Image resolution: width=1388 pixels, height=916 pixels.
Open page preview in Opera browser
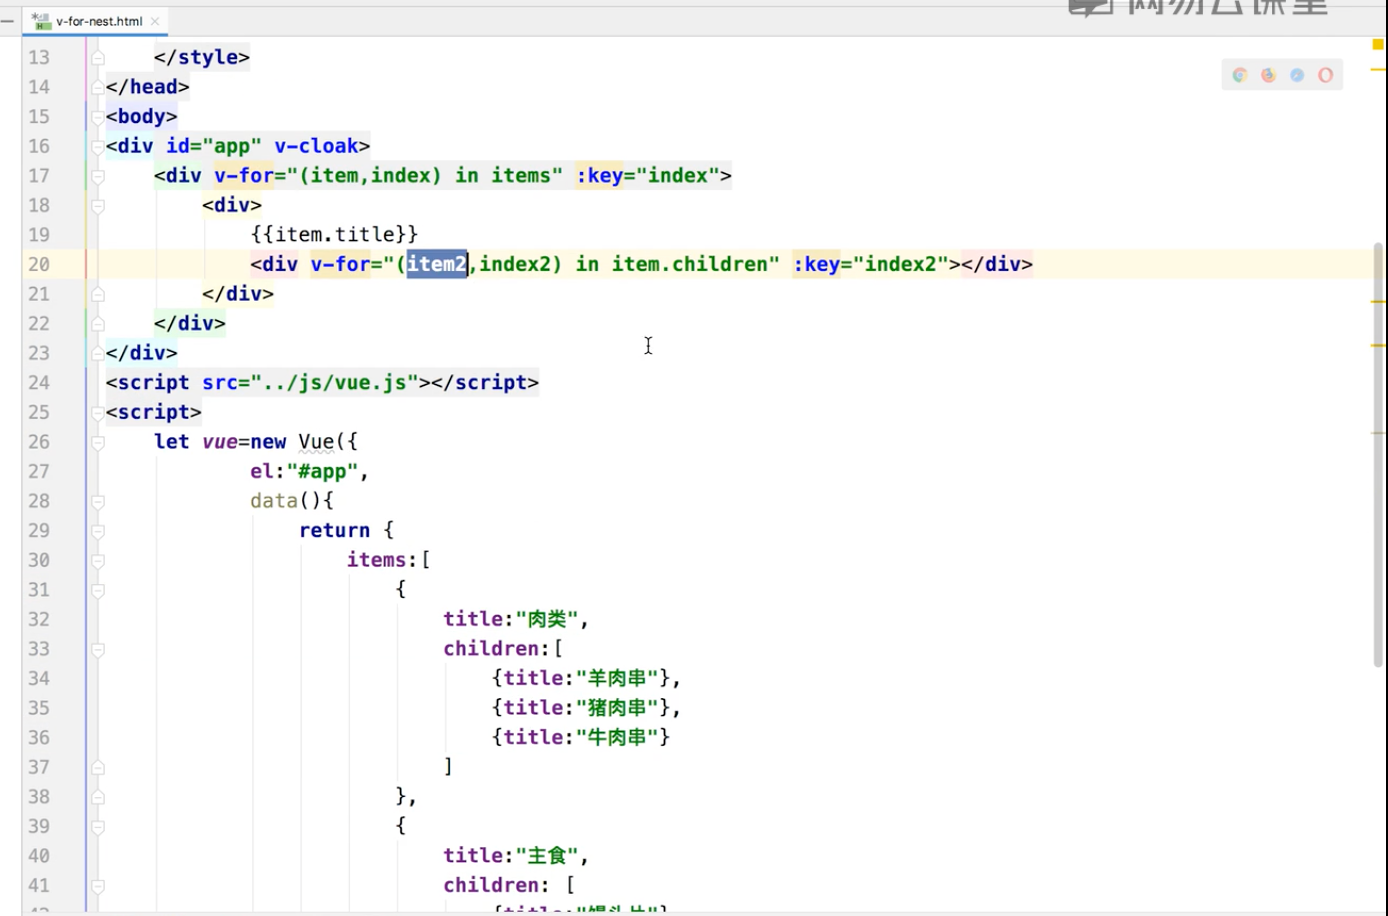pyautogui.click(x=1325, y=75)
